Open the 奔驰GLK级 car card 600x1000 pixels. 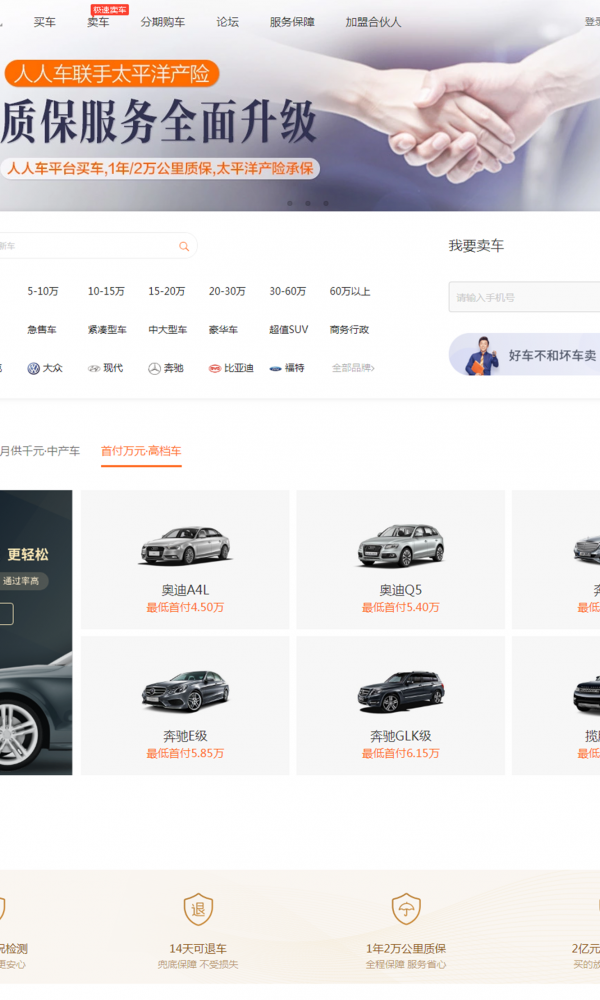400,705
